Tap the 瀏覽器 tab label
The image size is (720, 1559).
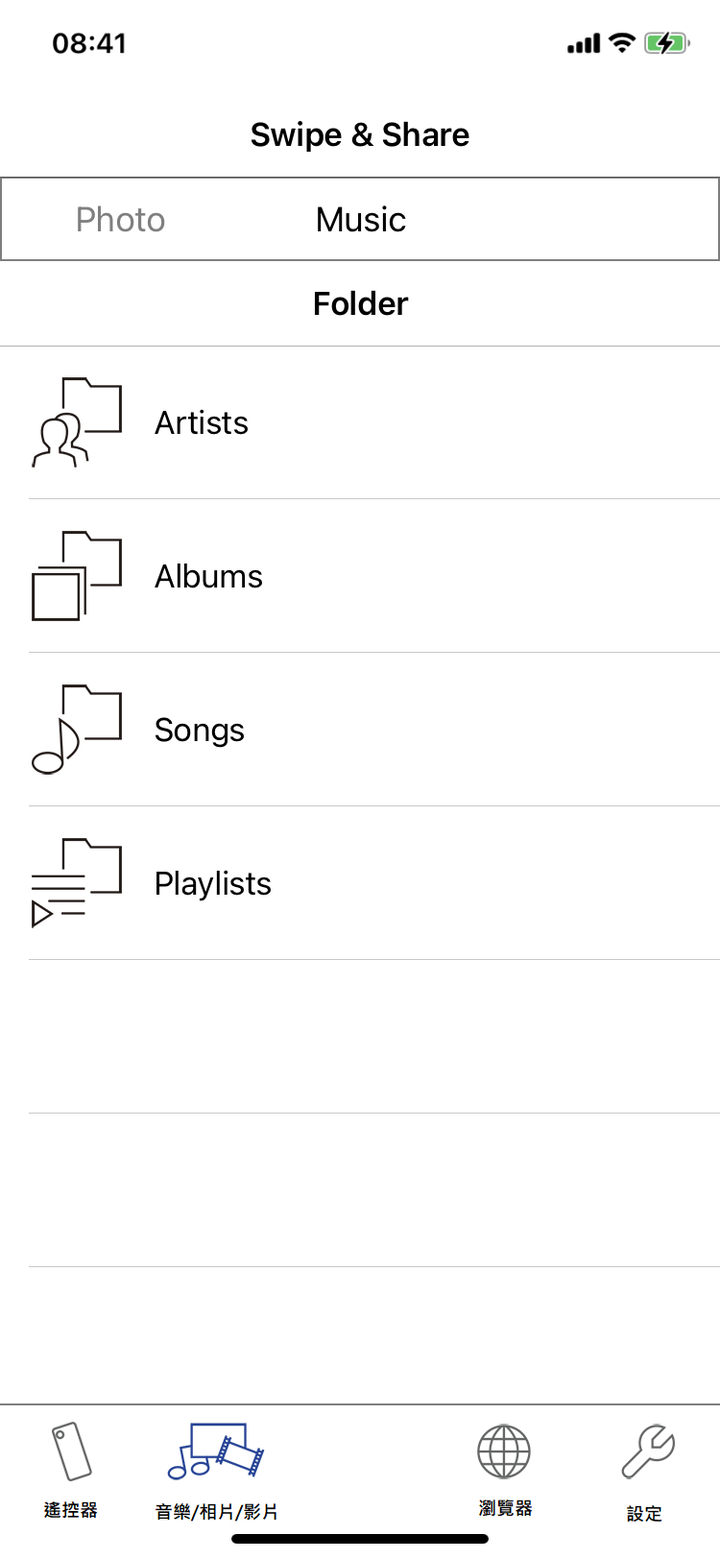tap(505, 1508)
